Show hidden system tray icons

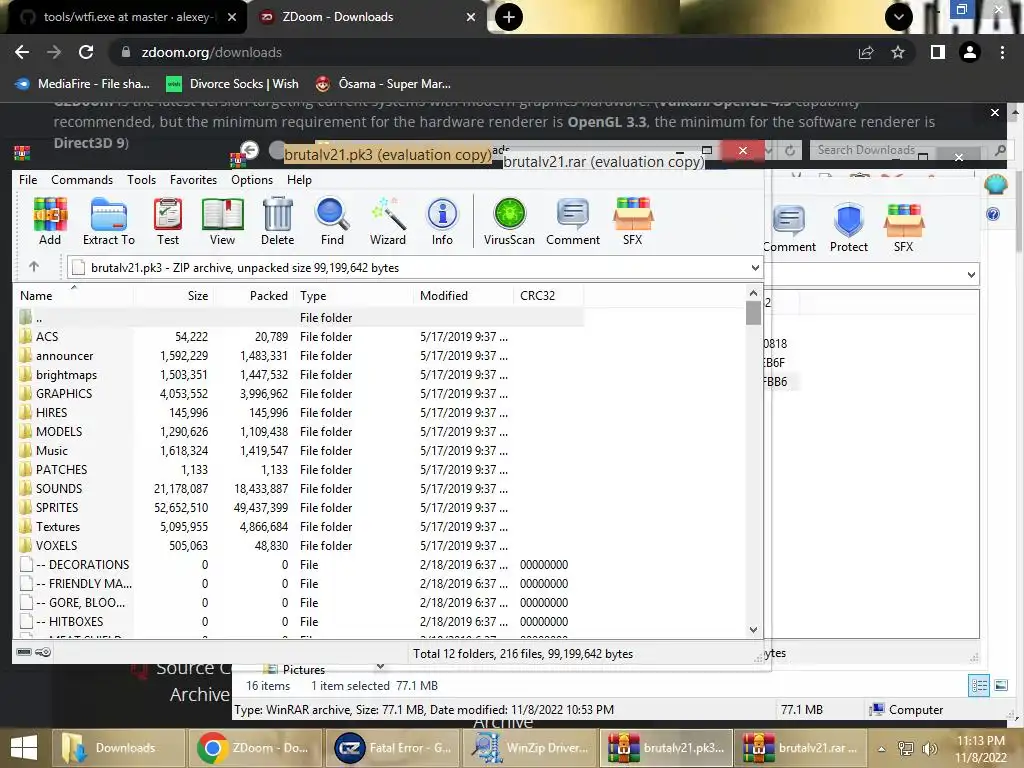coord(882,749)
